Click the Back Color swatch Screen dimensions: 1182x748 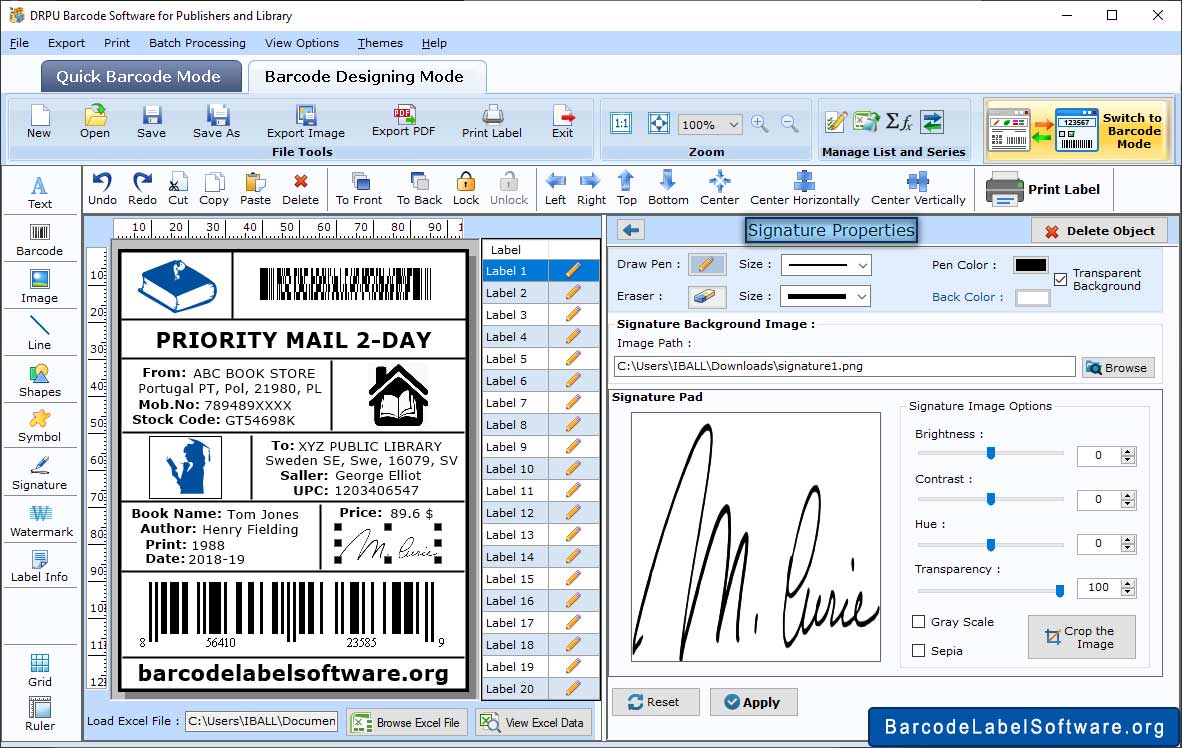coord(1032,297)
